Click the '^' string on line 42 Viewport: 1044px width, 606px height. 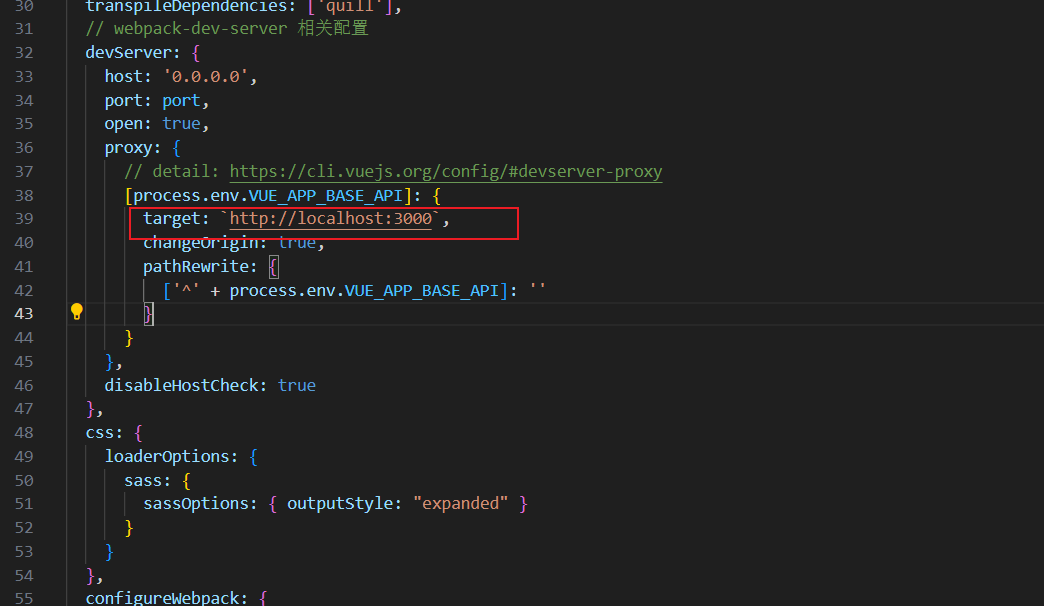[186, 289]
